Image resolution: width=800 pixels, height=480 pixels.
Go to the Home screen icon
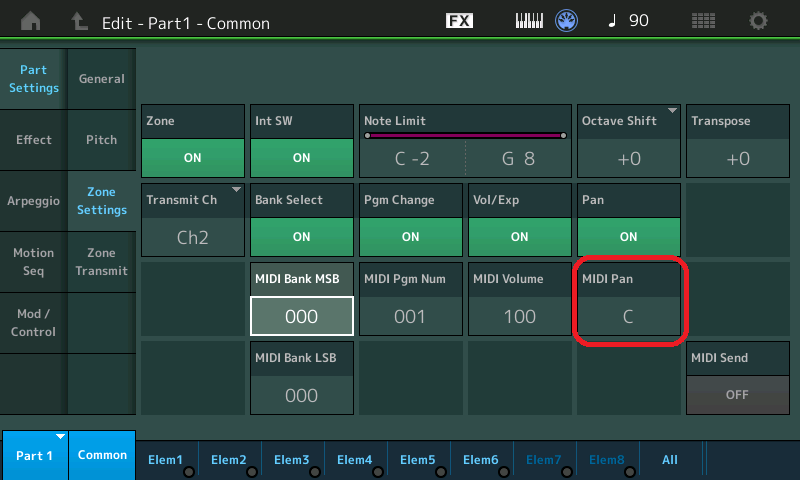31,21
